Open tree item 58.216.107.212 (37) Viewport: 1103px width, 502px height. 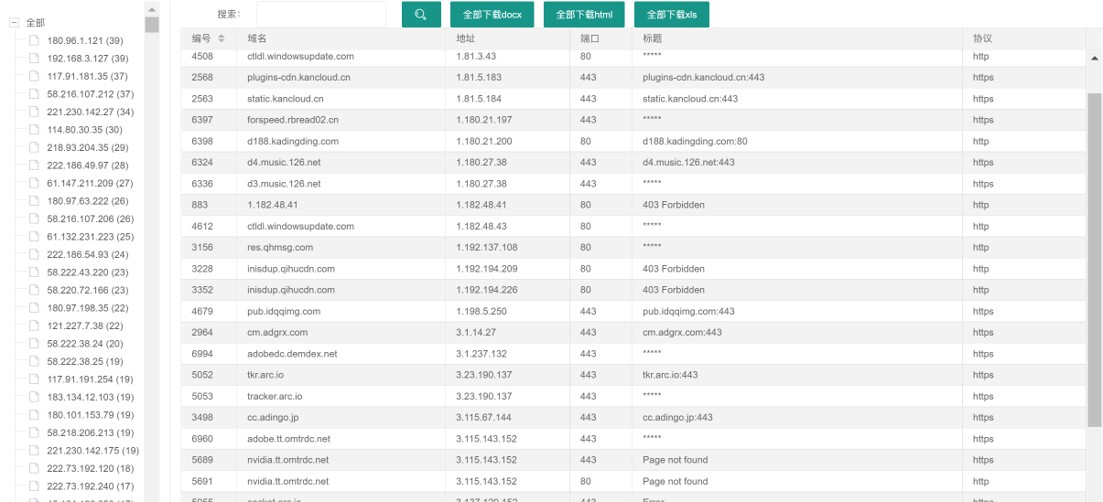click(x=90, y=94)
